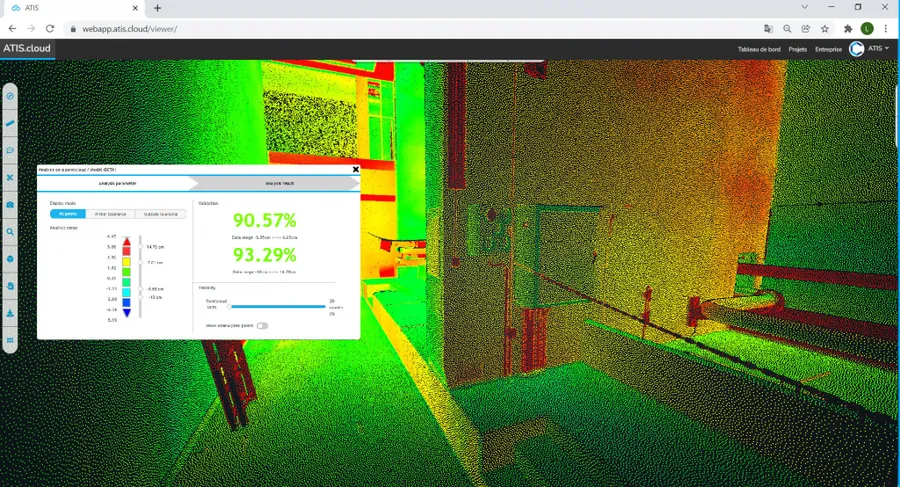The image size is (900, 487).
Task: Close the ATIS browser tab
Action: tap(135, 8)
